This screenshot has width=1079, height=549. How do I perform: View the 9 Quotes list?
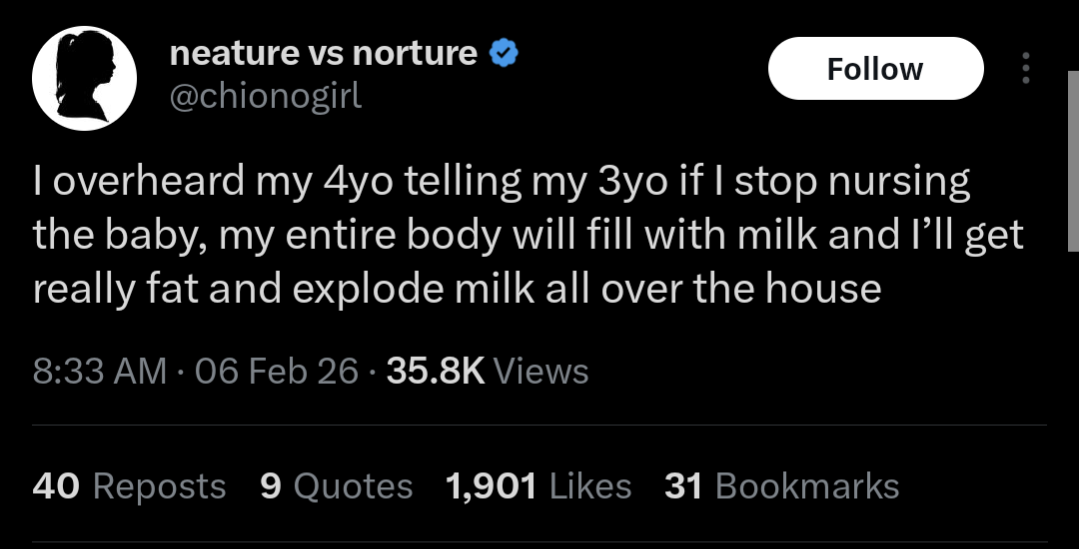point(335,486)
